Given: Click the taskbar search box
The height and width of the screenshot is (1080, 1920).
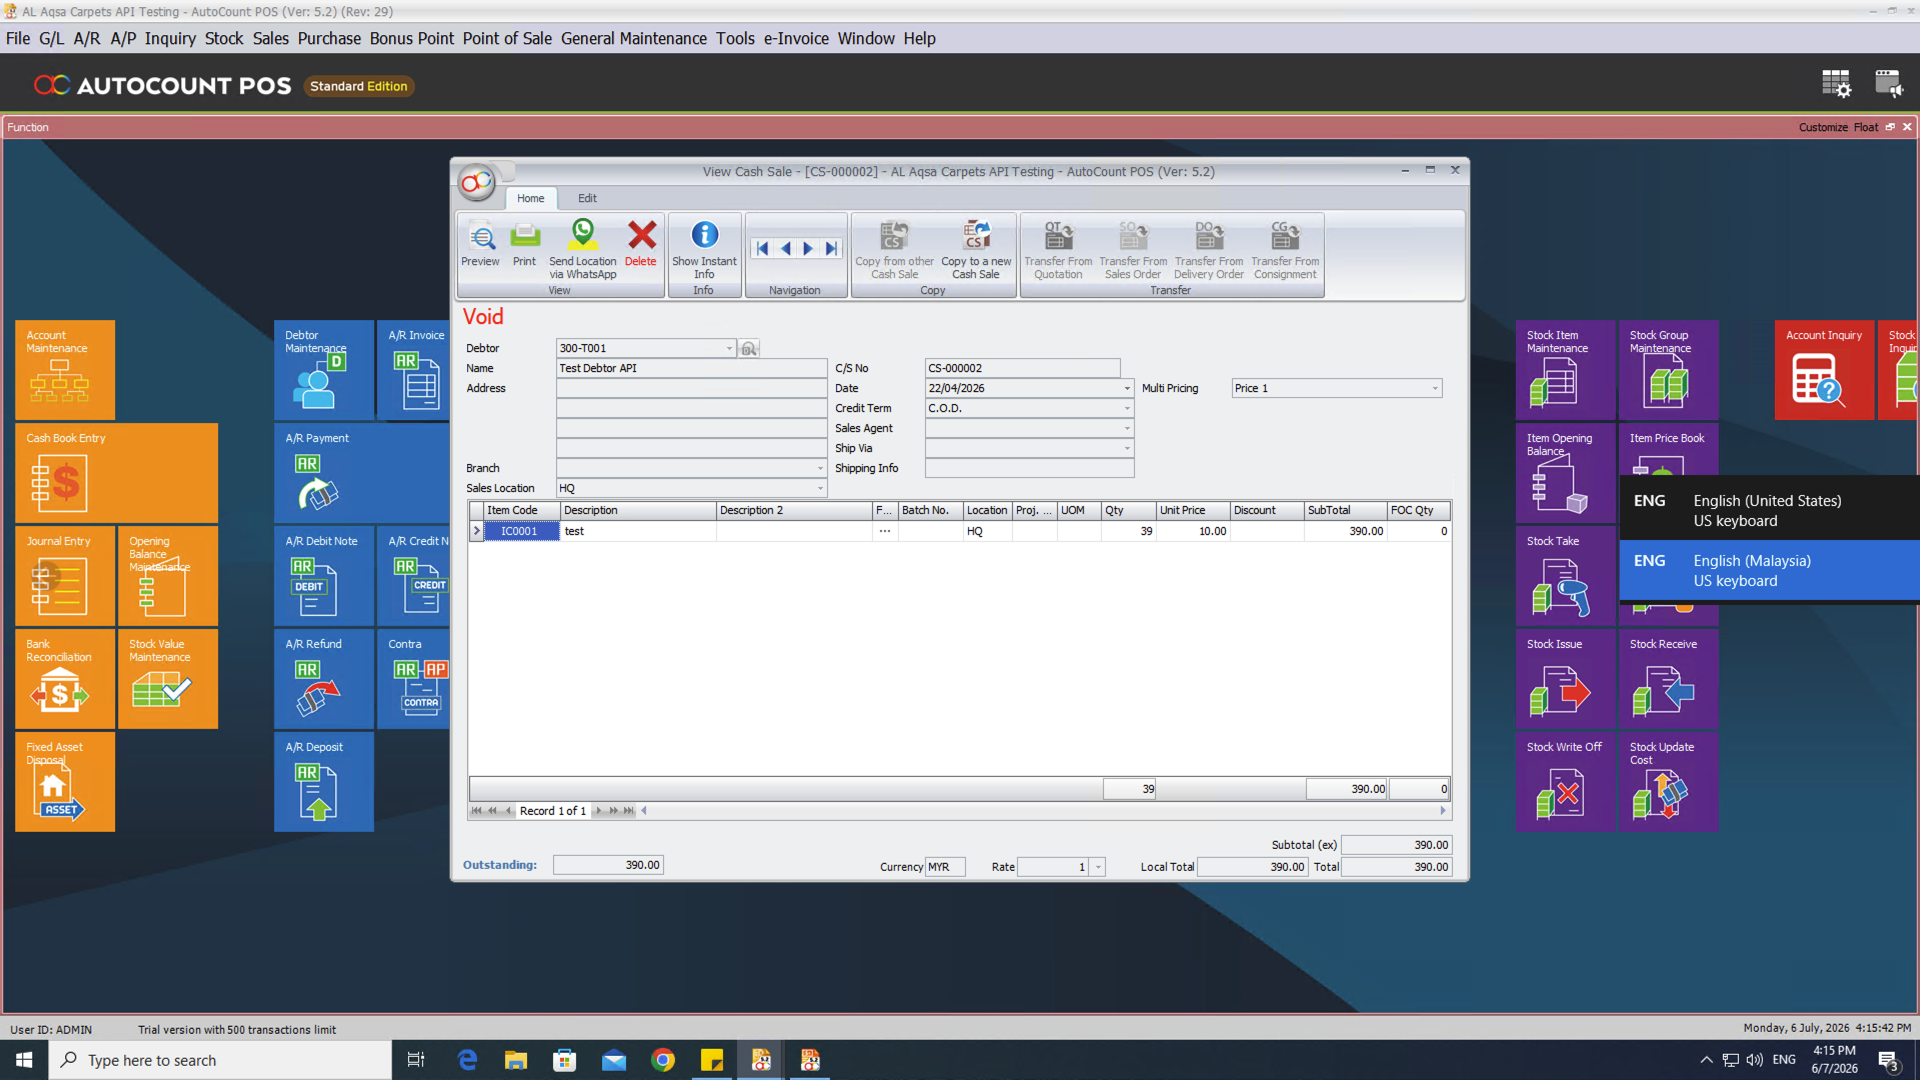Looking at the screenshot, I should tap(220, 1060).
